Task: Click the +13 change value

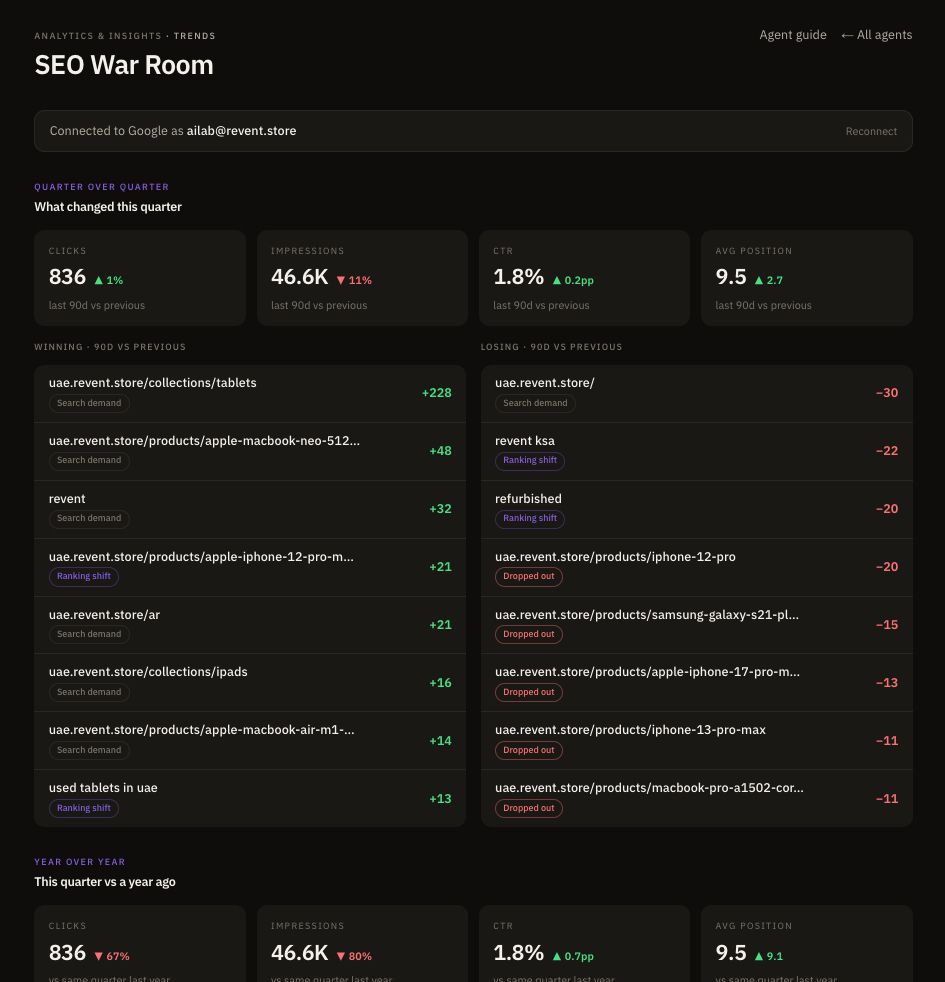Action: (x=440, y=799)
